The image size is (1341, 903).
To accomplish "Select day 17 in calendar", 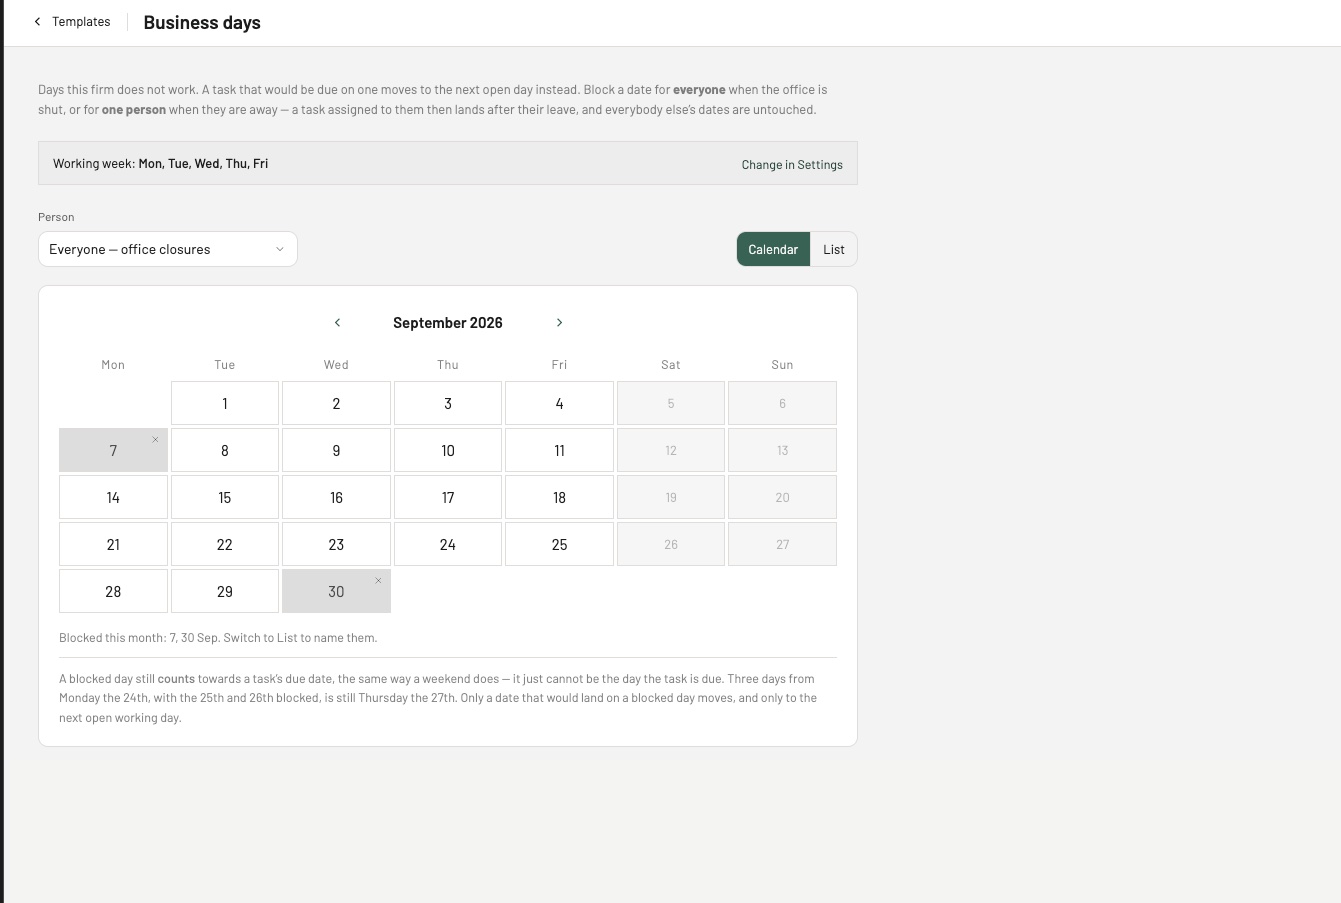I will tap(448, 497).
